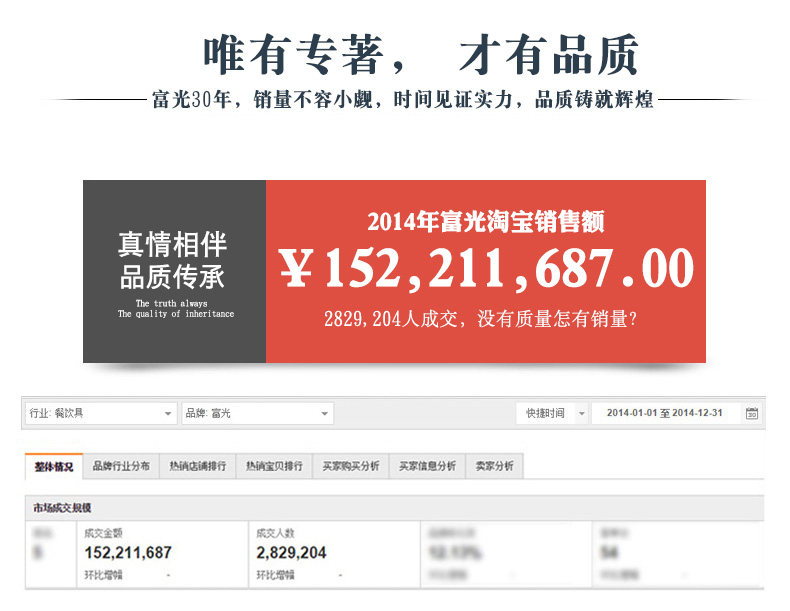This screenshot has height=611, width=790.
Task: Click the banner line starting 2829,204人成交
Action: pyautogui.click(x=480, y=319)
